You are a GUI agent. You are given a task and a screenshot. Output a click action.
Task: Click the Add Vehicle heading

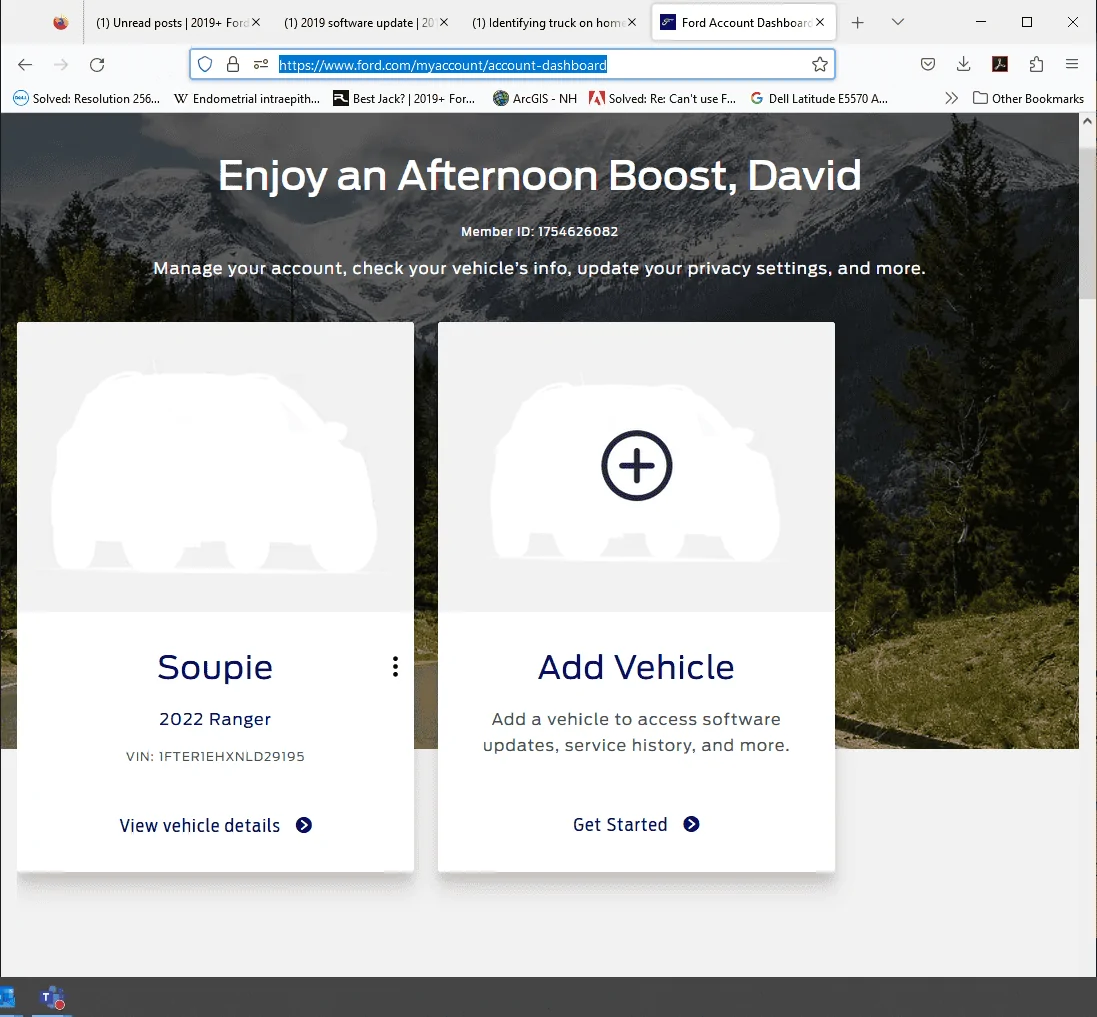click(636, 667)
